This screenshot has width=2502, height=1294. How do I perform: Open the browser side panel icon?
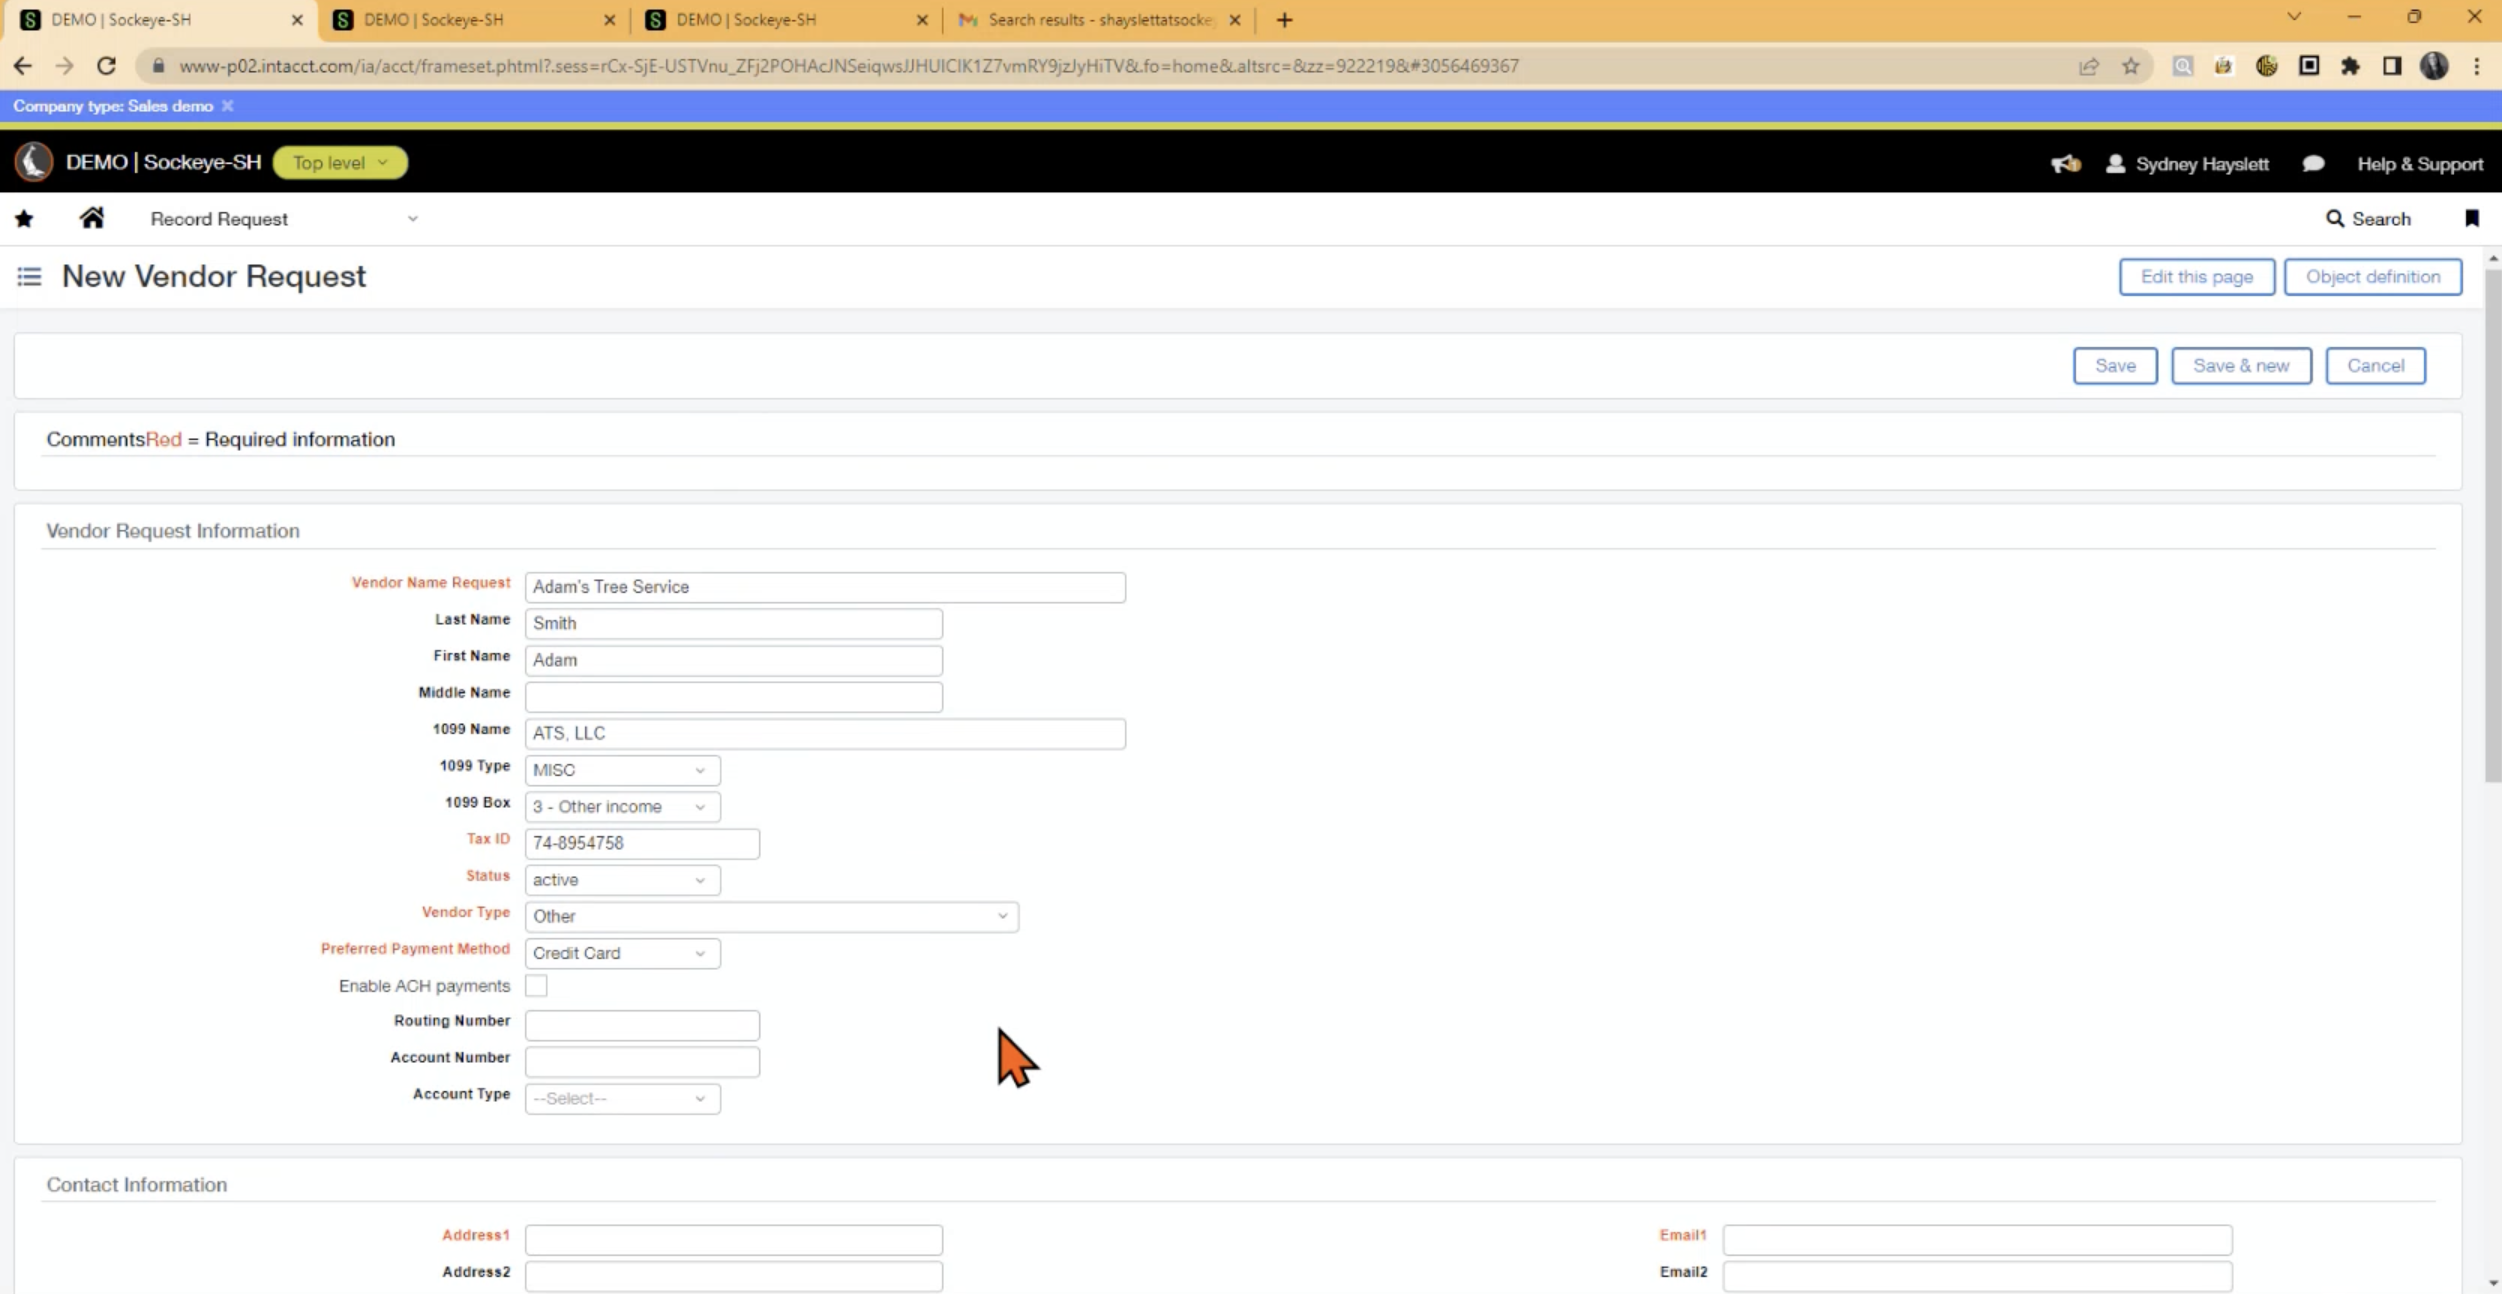click(2392, 66)
